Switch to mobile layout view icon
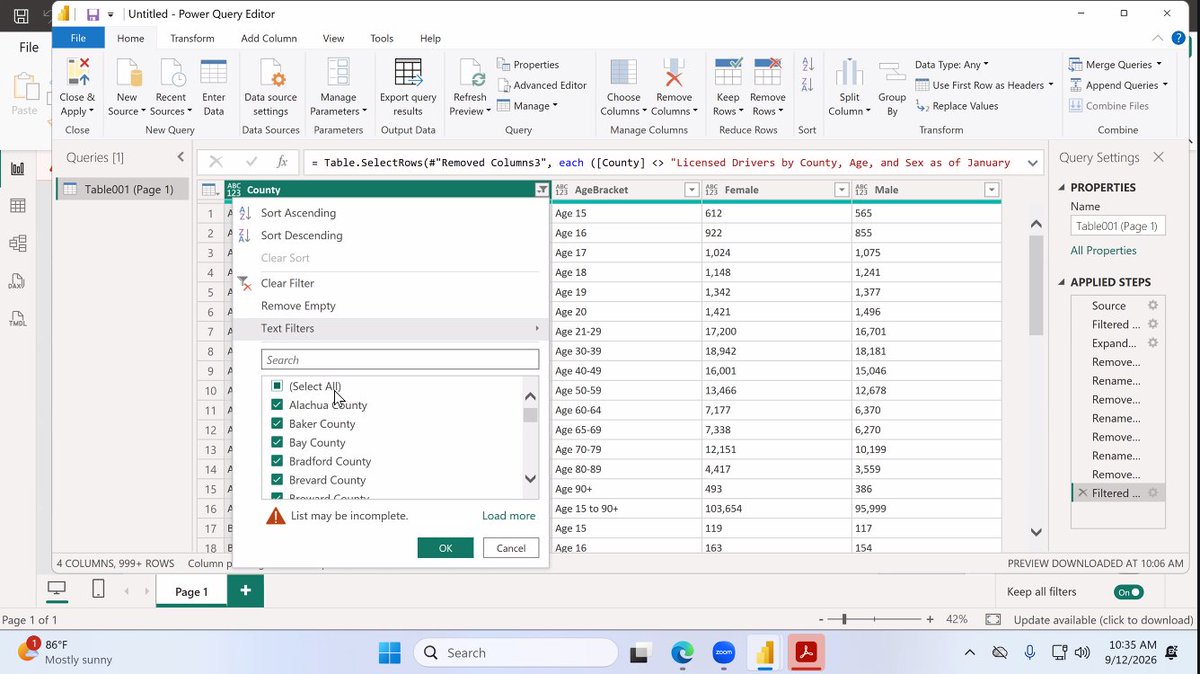 coord(98,590)
